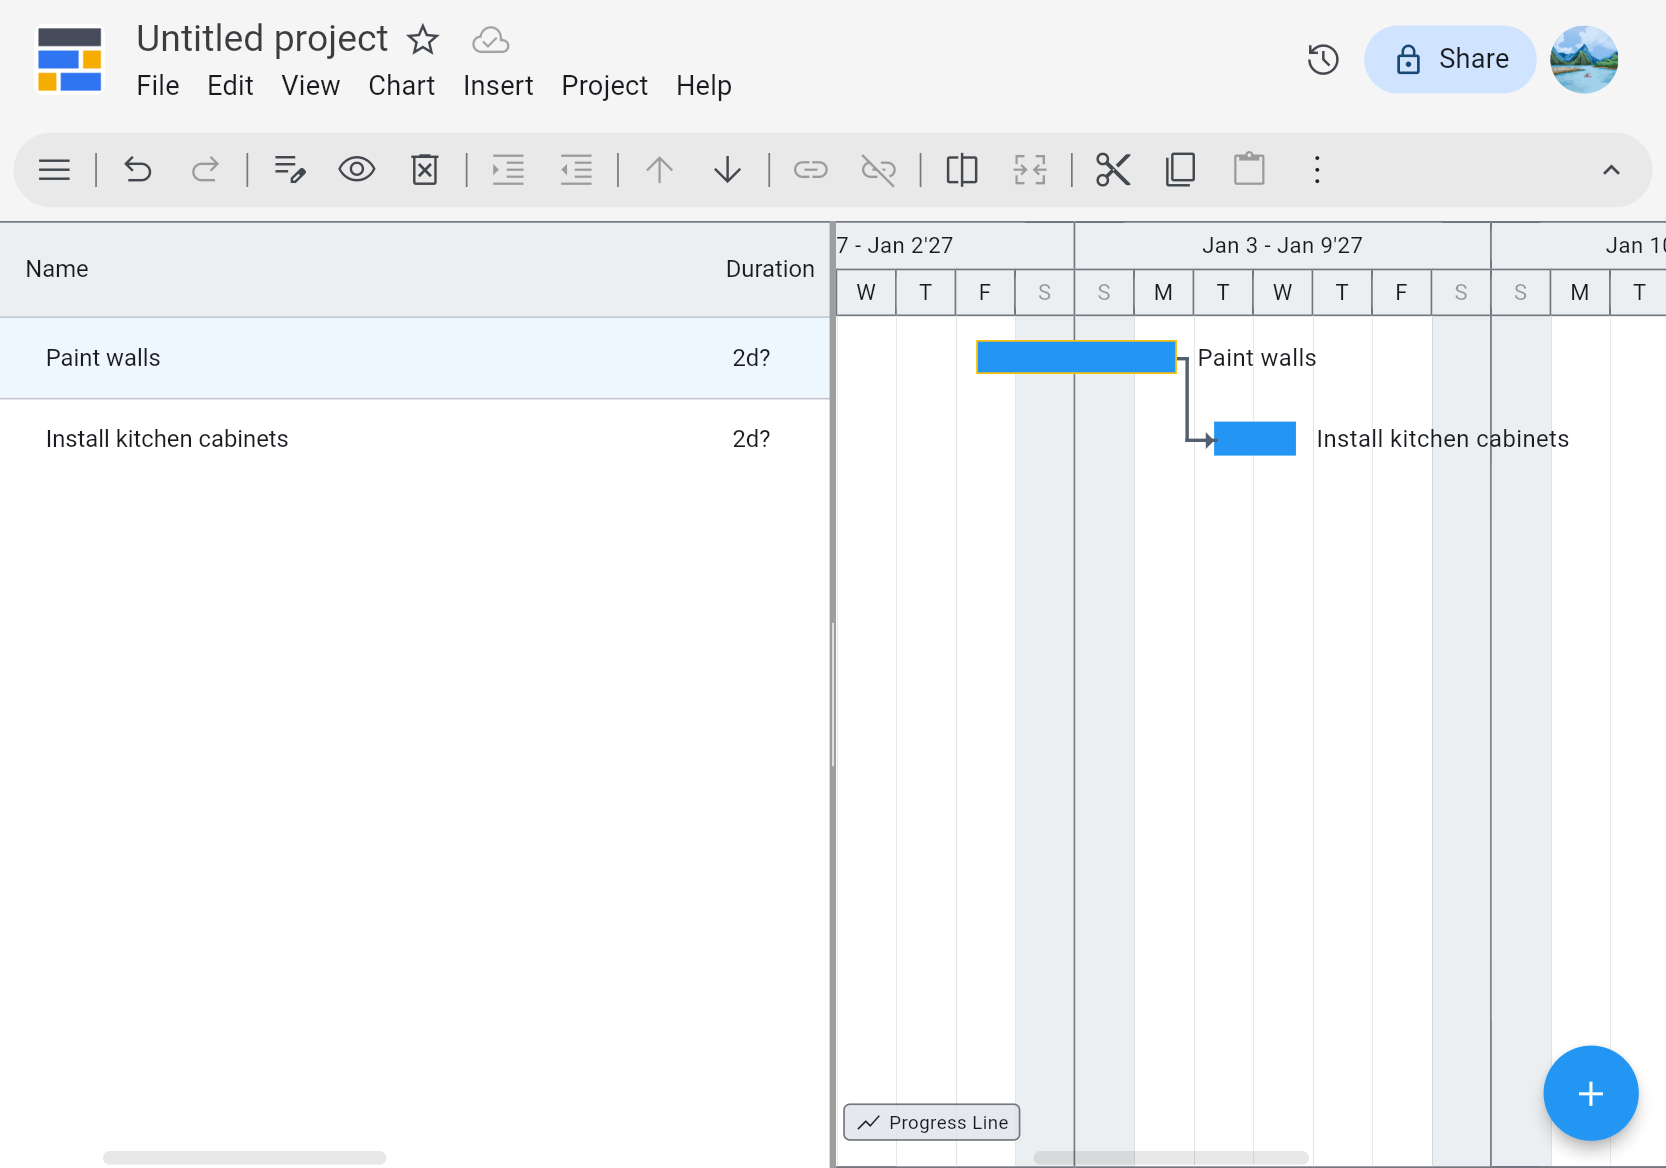Delete the selected task
Viewport: 1666px width, 1168px height.
pyautogui.click(x=424, y=169)
